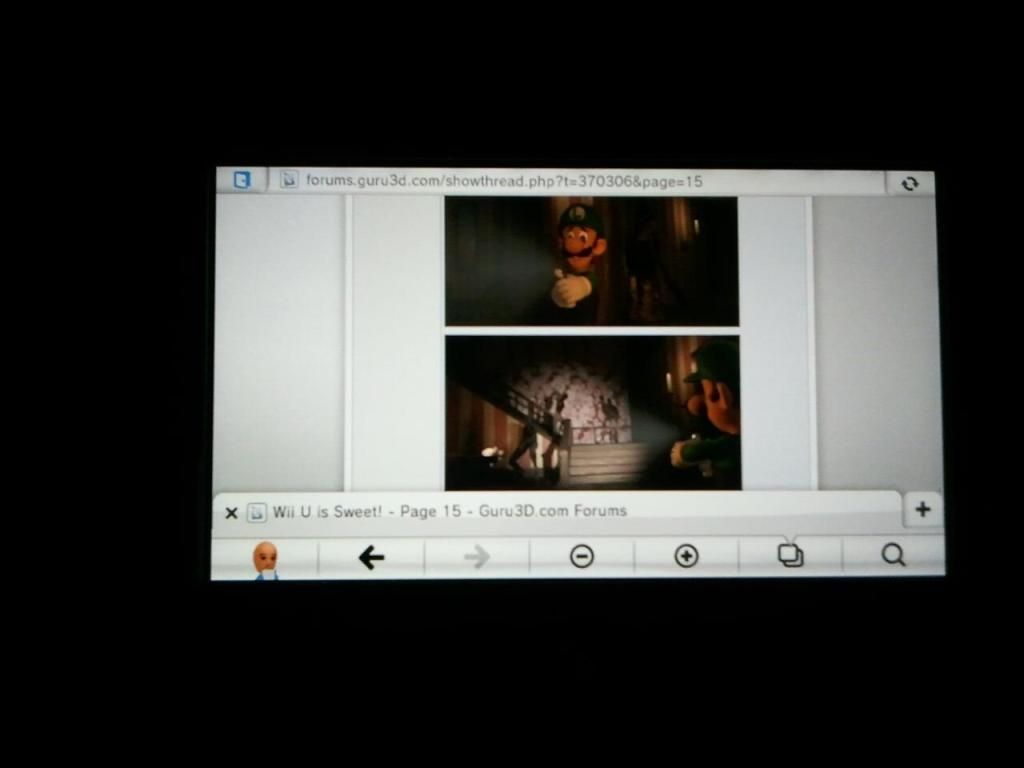This screenshot has width=1024, height=768.
Task: Open the Mii user profile icon
Action: (x=265, y=559)
